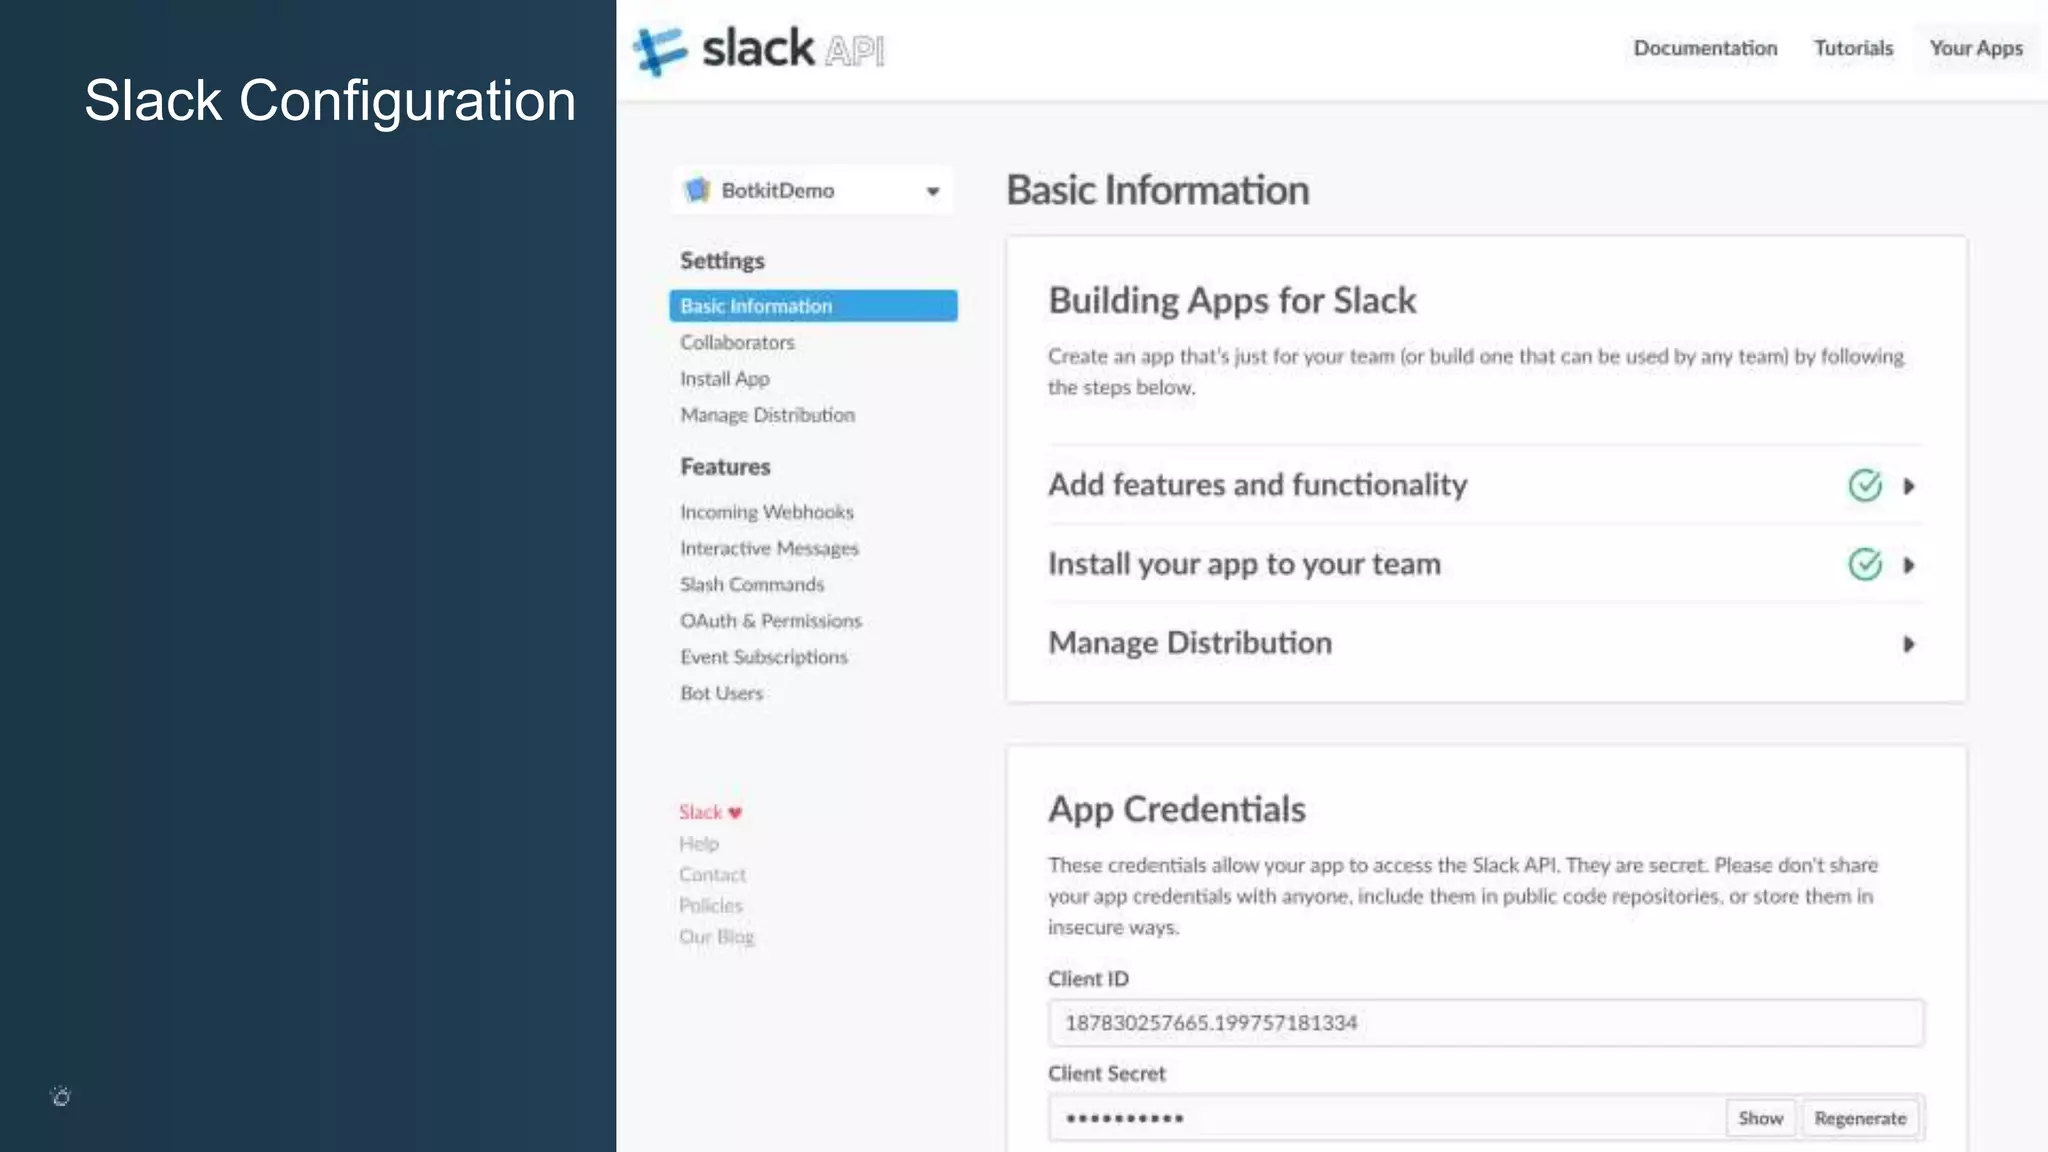This screenshot has height=1152, width=2048.
Task: Select Basic Information in Settings sidebar
Action: click(813, 306)
